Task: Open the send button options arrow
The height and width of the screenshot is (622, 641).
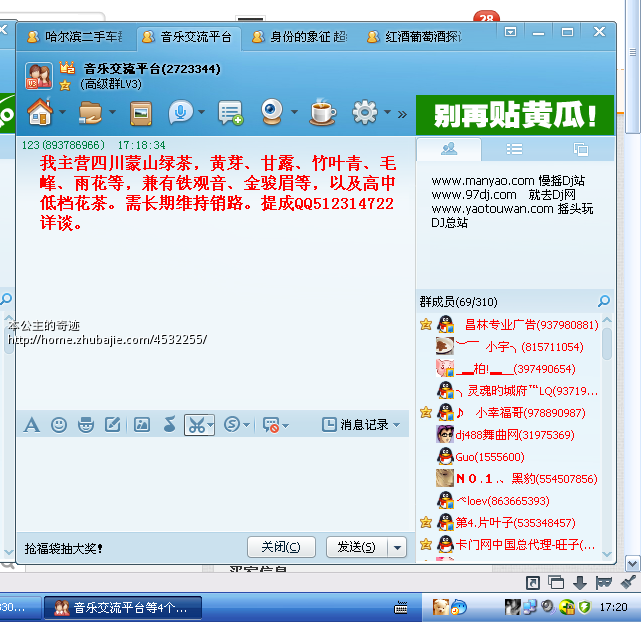Action: 397,547
